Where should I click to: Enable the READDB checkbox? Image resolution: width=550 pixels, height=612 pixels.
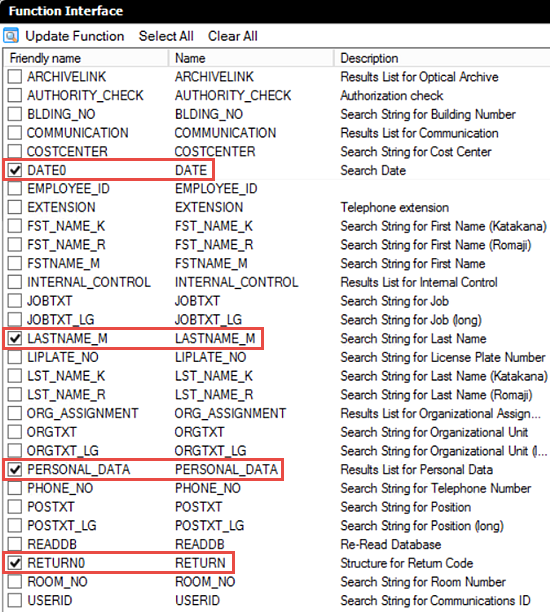point(15,544)
